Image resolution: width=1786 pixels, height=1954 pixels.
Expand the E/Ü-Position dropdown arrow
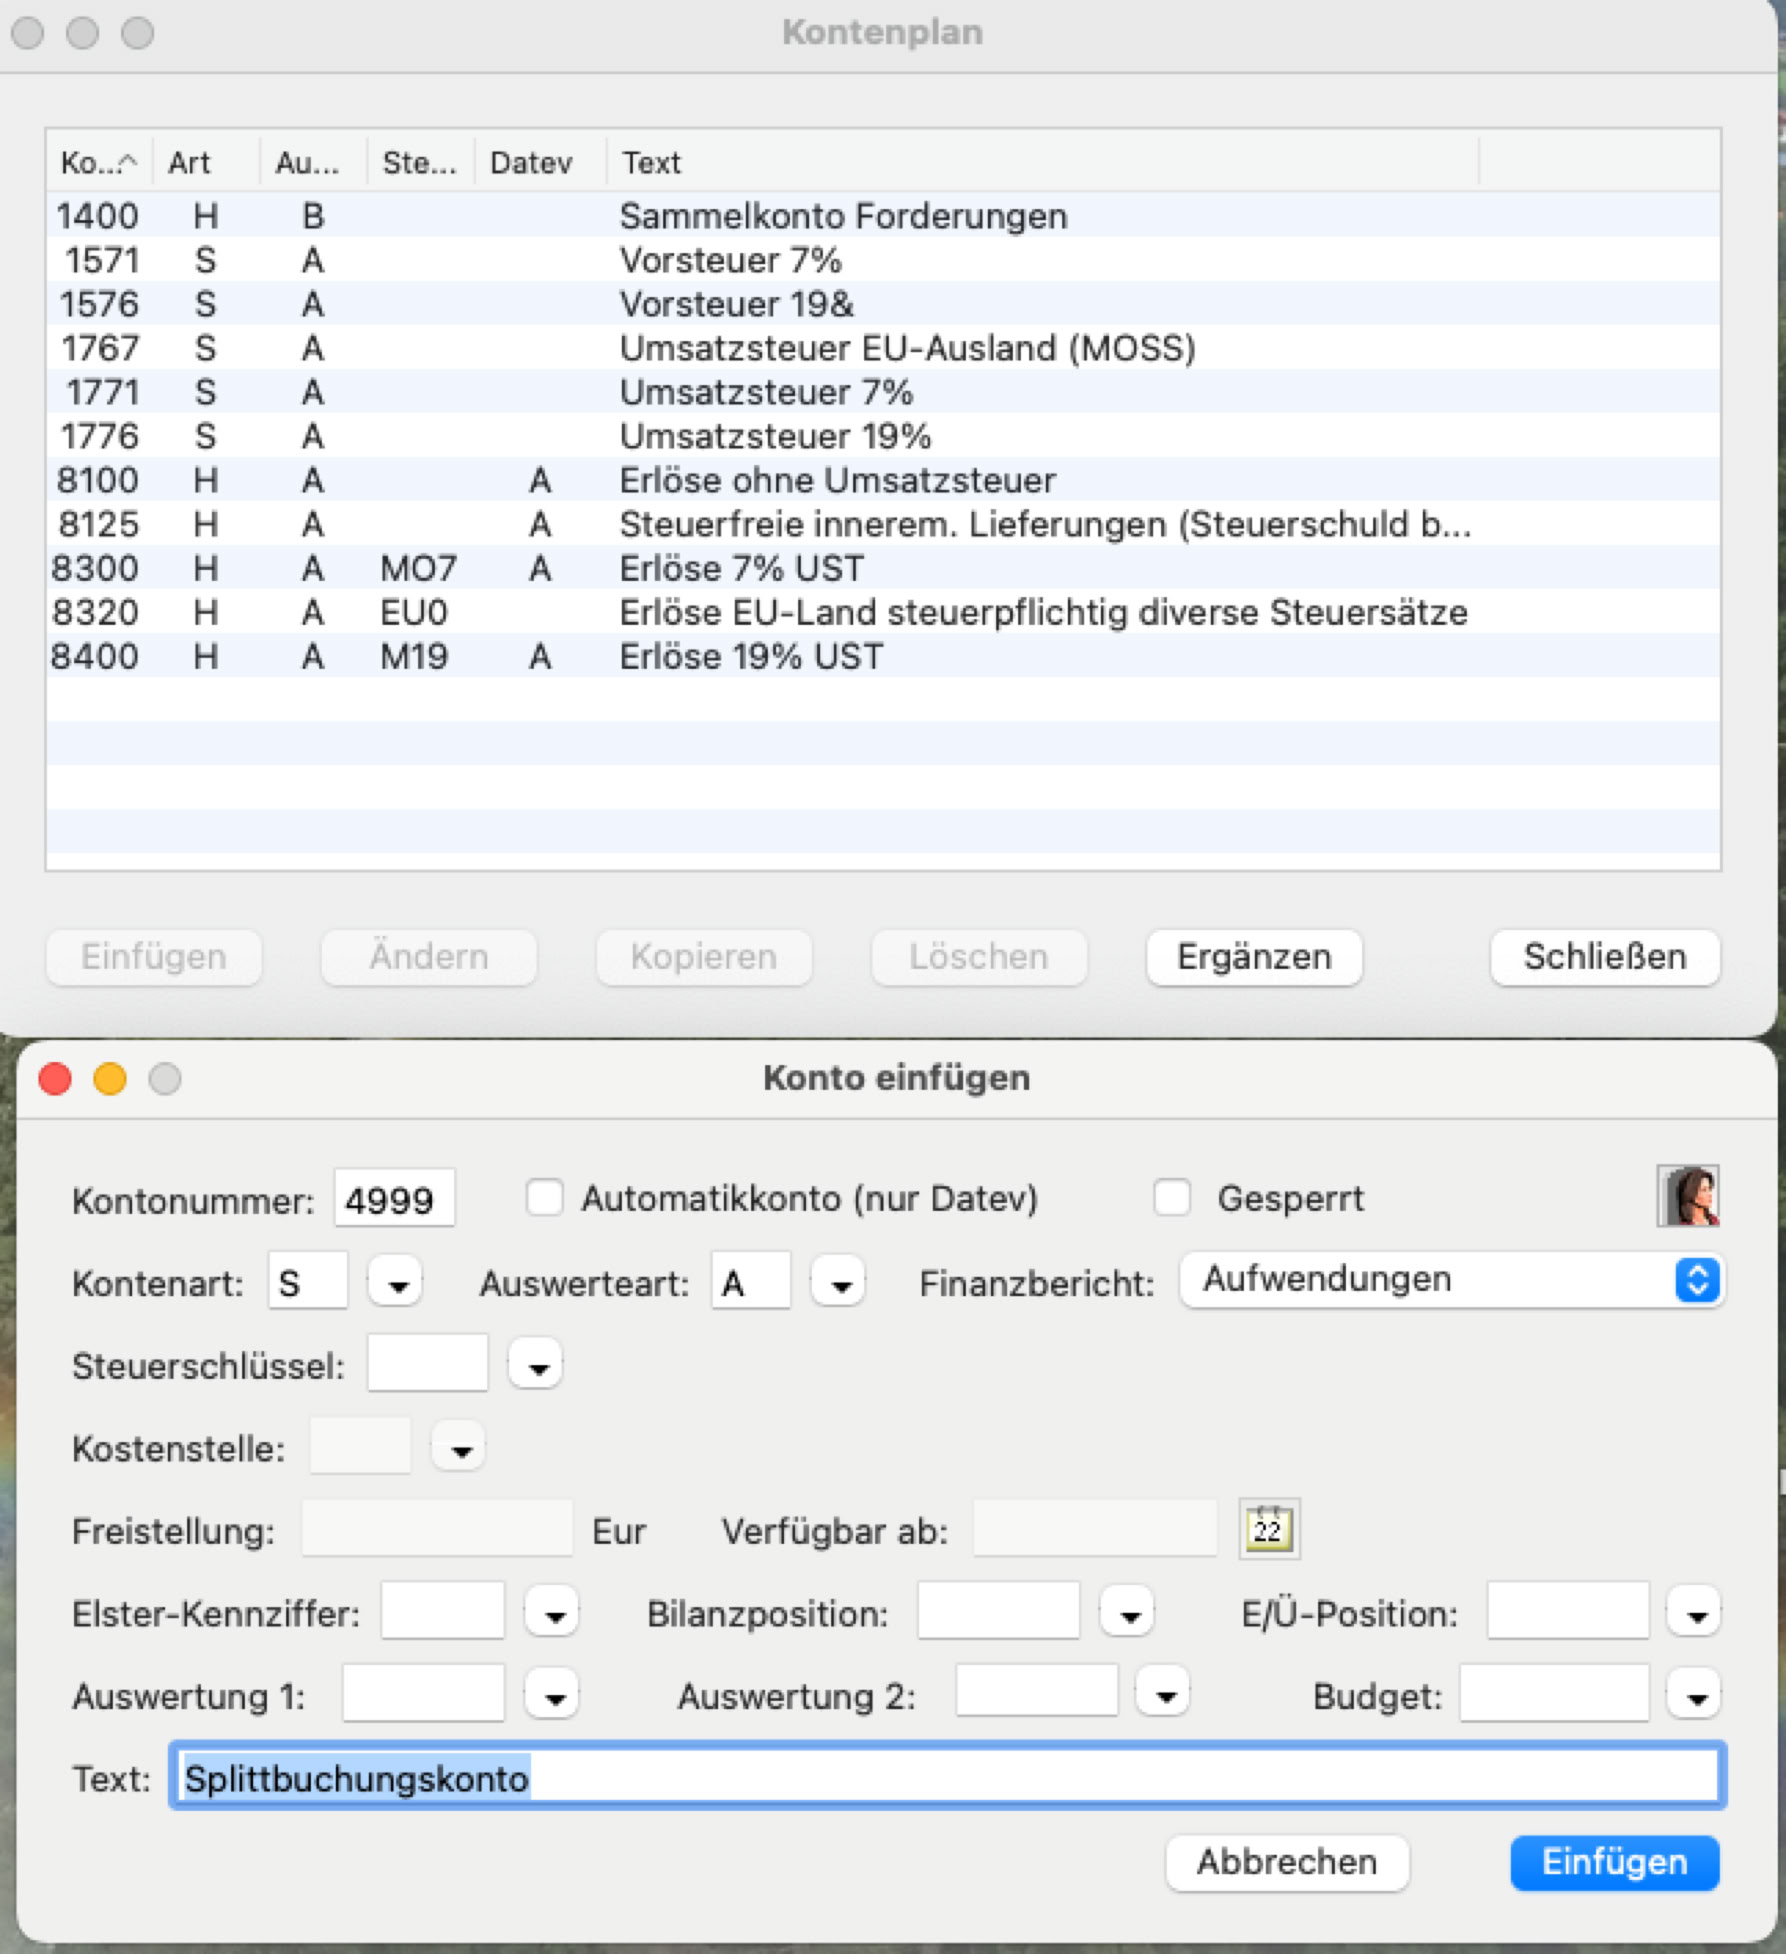coord(1694,1613)
